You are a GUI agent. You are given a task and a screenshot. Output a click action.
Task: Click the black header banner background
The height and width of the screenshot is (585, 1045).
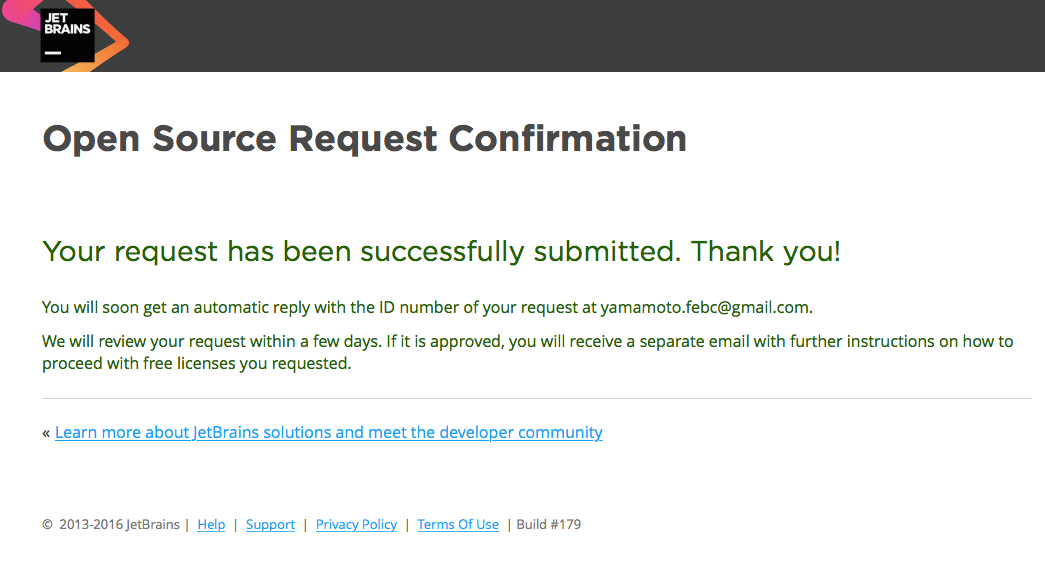[600, 35]
